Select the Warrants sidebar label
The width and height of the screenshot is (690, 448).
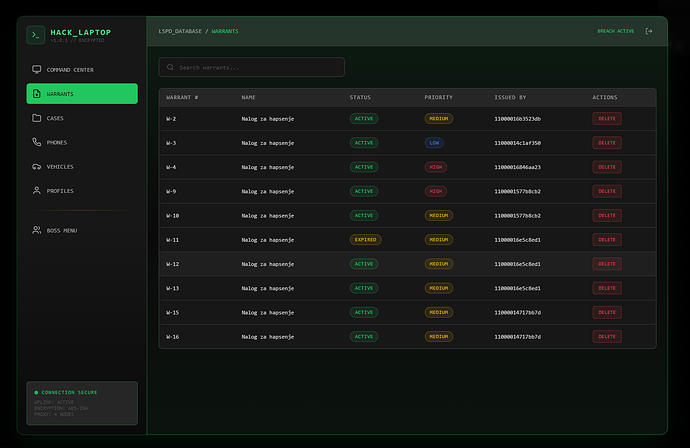coord(60,94)
